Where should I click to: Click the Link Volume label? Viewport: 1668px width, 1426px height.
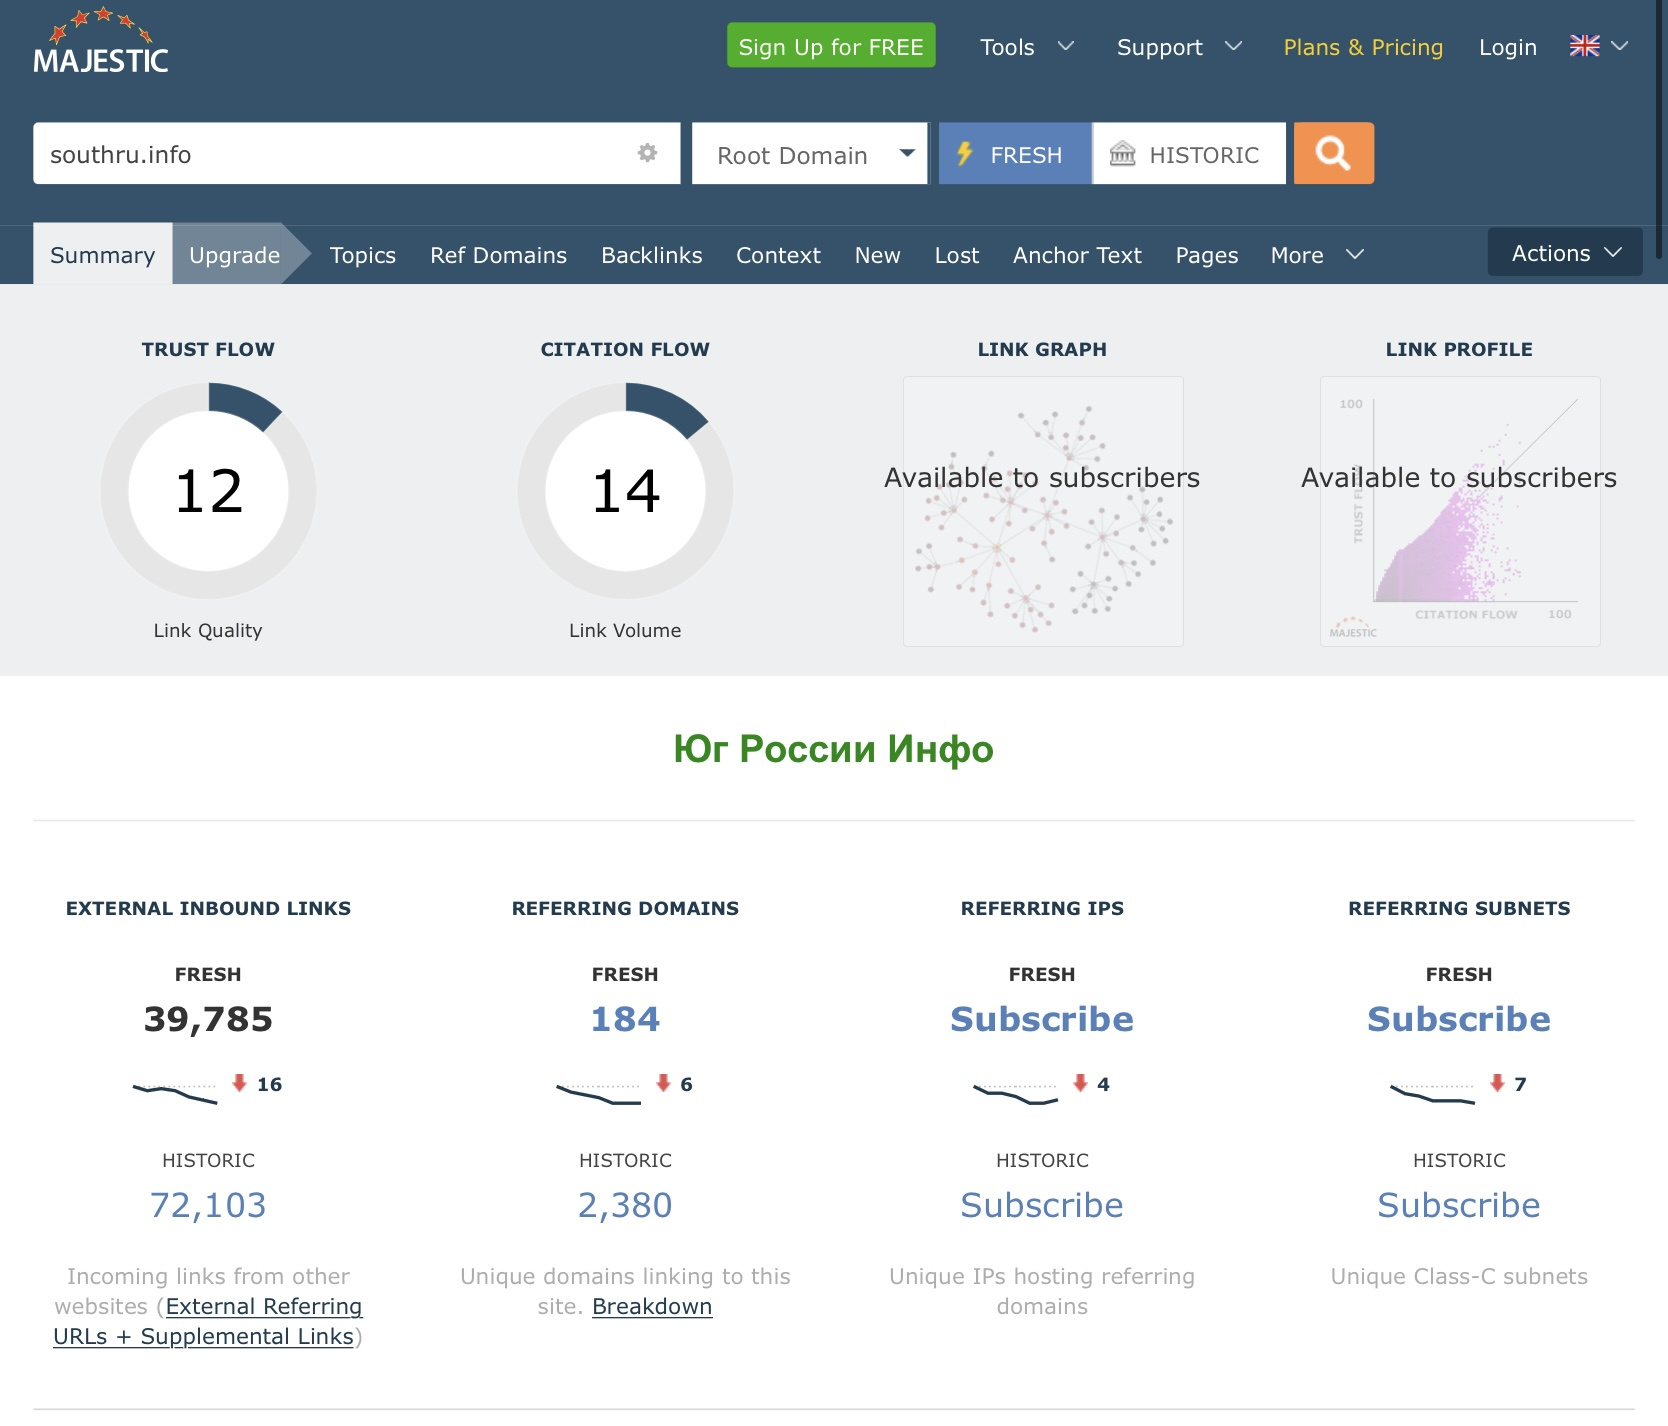click(625, 630)
